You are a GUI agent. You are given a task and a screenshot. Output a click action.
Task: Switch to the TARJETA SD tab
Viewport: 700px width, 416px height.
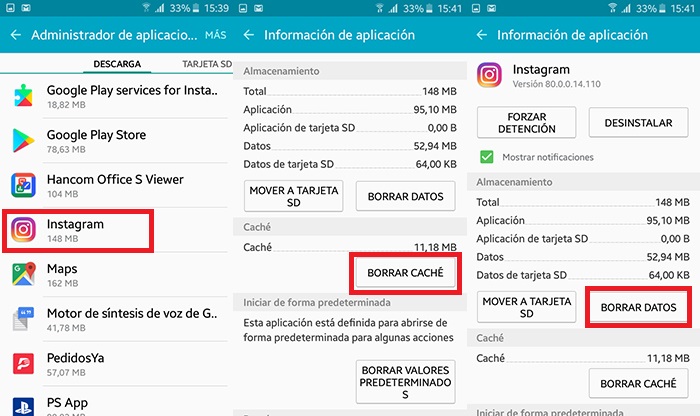(207, 64)
